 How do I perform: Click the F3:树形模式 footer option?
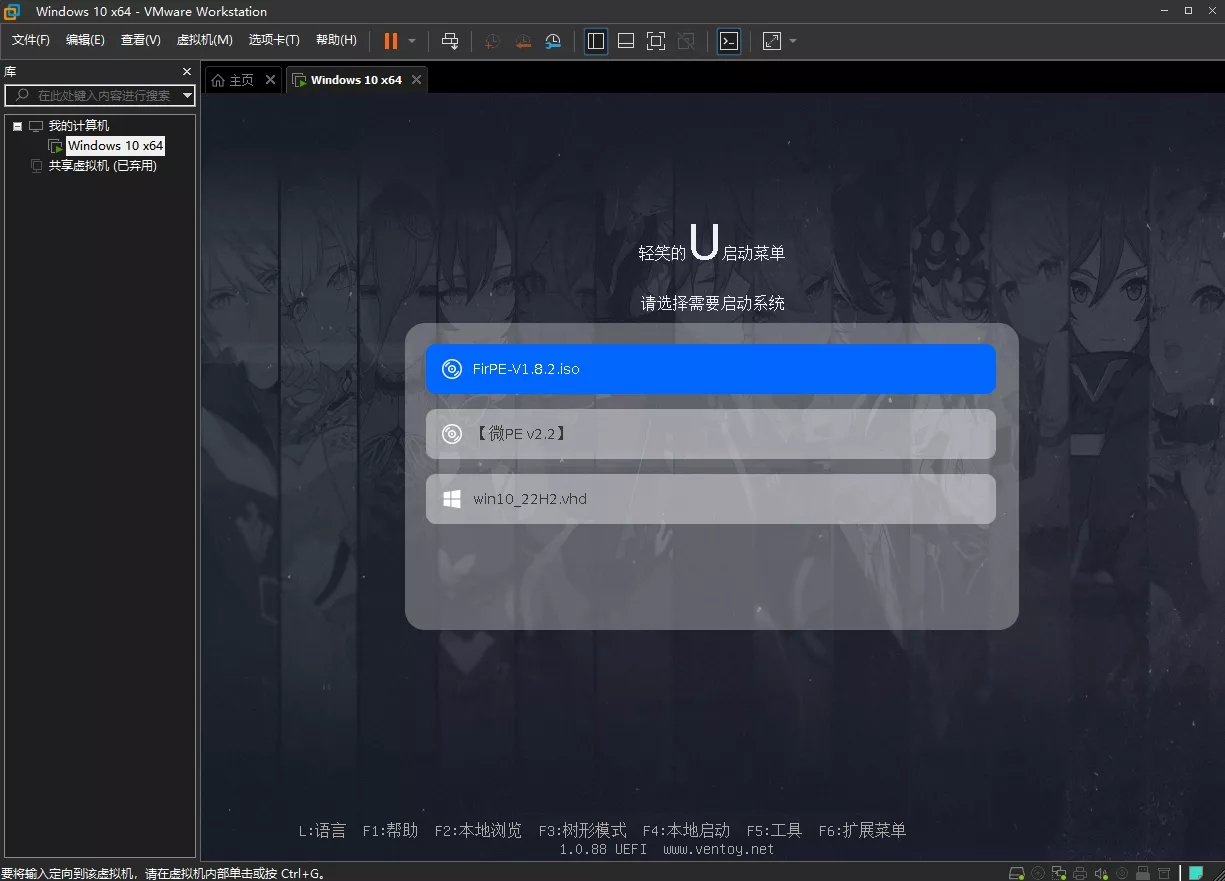click(x=582, y=830)
